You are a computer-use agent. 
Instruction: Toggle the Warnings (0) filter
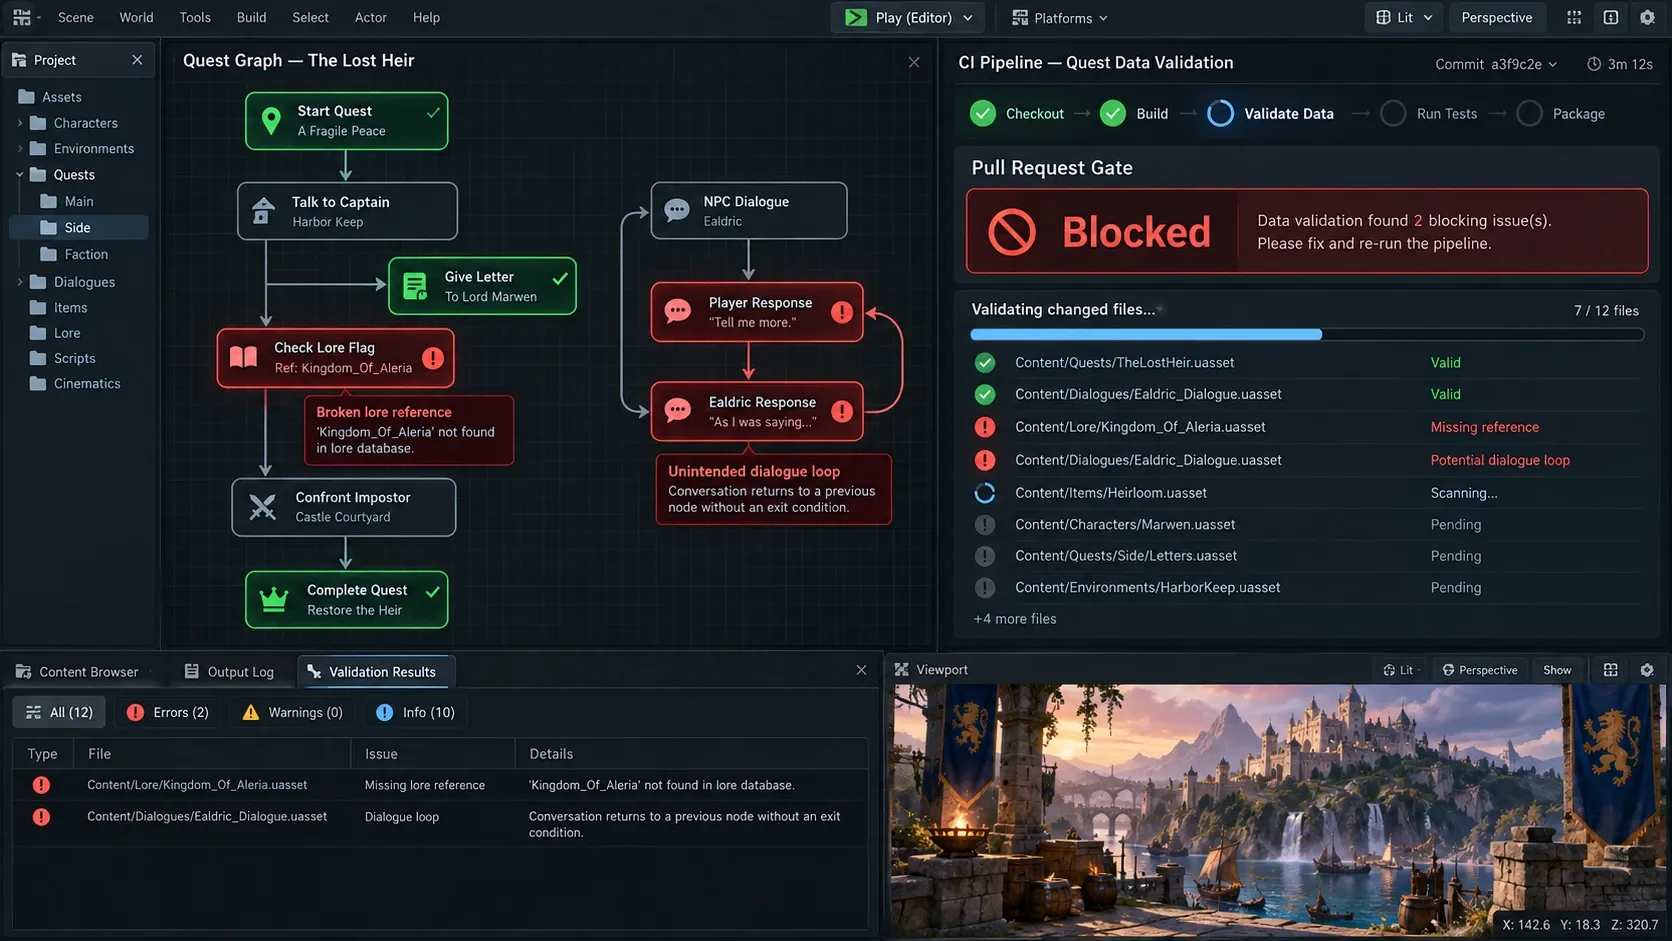(x=292, y=712)
